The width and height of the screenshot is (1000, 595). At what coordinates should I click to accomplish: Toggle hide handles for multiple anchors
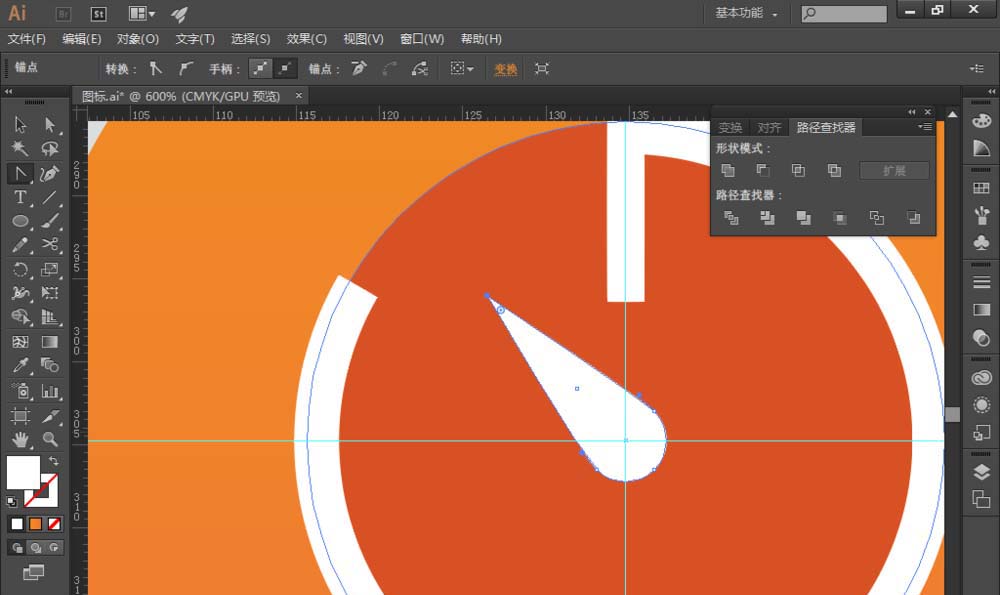[285, 68]
